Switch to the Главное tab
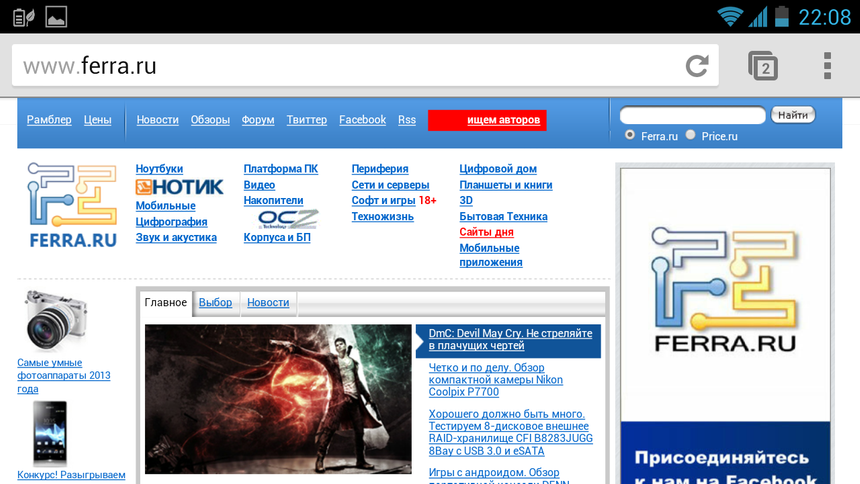860x484 pixels. pos(166,302)
